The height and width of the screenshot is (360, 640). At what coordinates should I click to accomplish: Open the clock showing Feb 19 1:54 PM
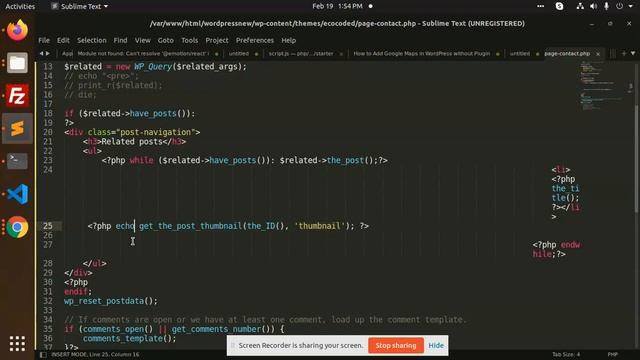(337, 6)
